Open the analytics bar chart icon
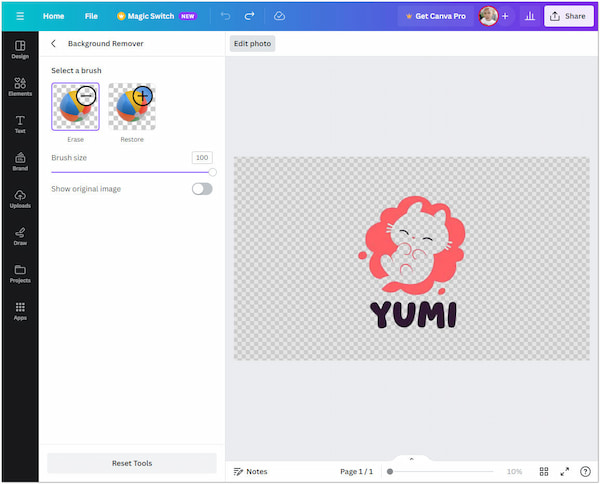The width and height of the screenshot is (600, 484). coord(529,16)
